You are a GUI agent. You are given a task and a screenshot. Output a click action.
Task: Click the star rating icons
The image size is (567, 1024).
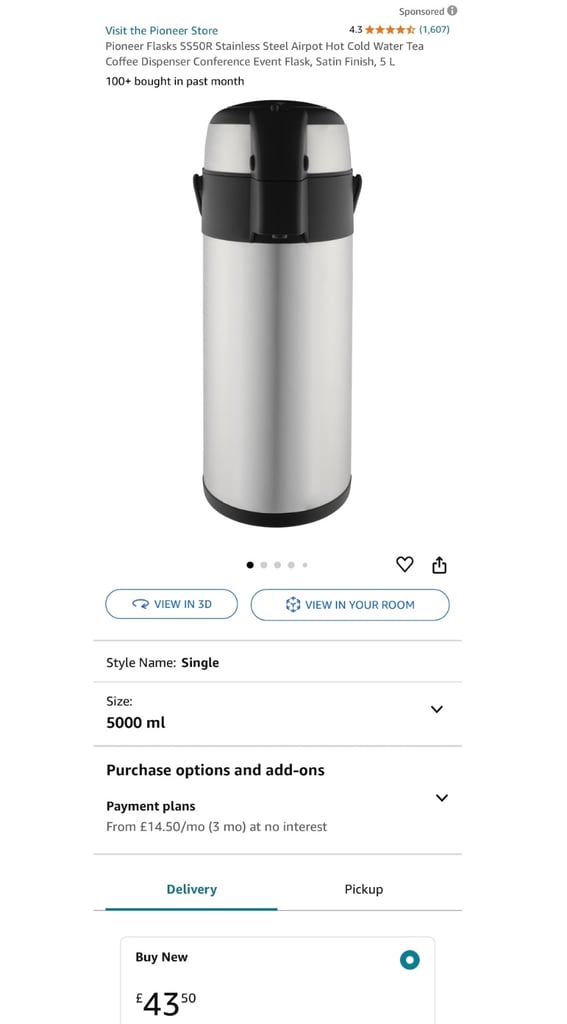pos(390,29)
